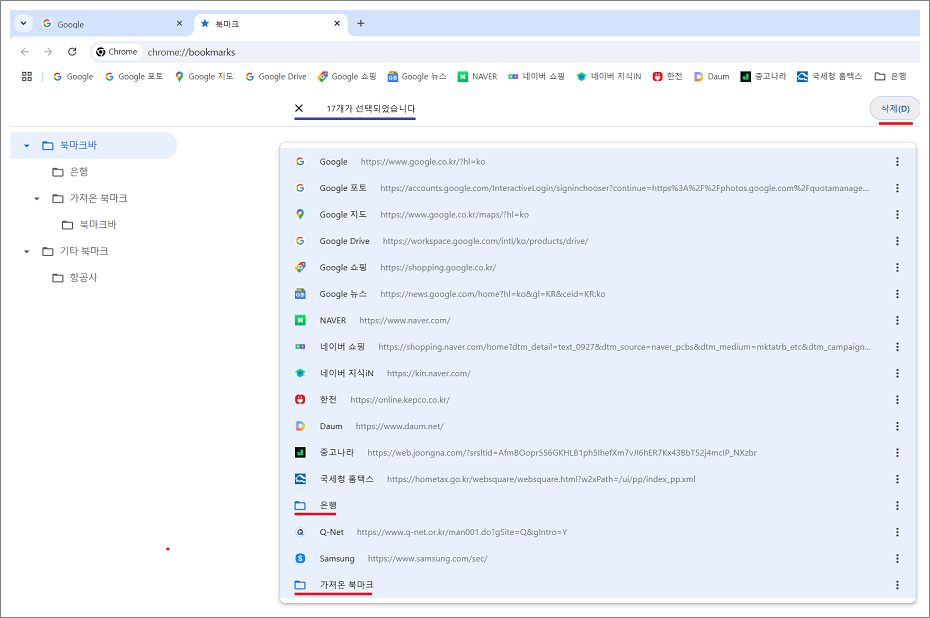Select 은행 folder in sidebar tree

pyautogui.click(x=70, y=172)
